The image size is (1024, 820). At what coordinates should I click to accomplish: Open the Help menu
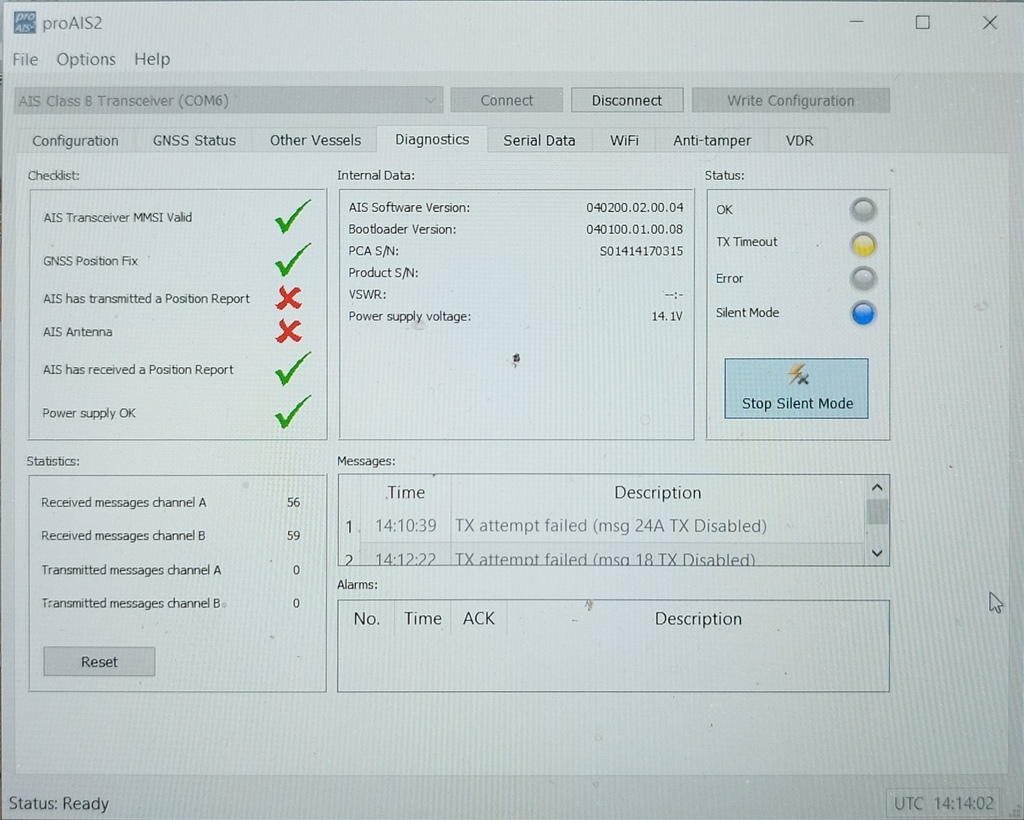click(x=152, y=59)
